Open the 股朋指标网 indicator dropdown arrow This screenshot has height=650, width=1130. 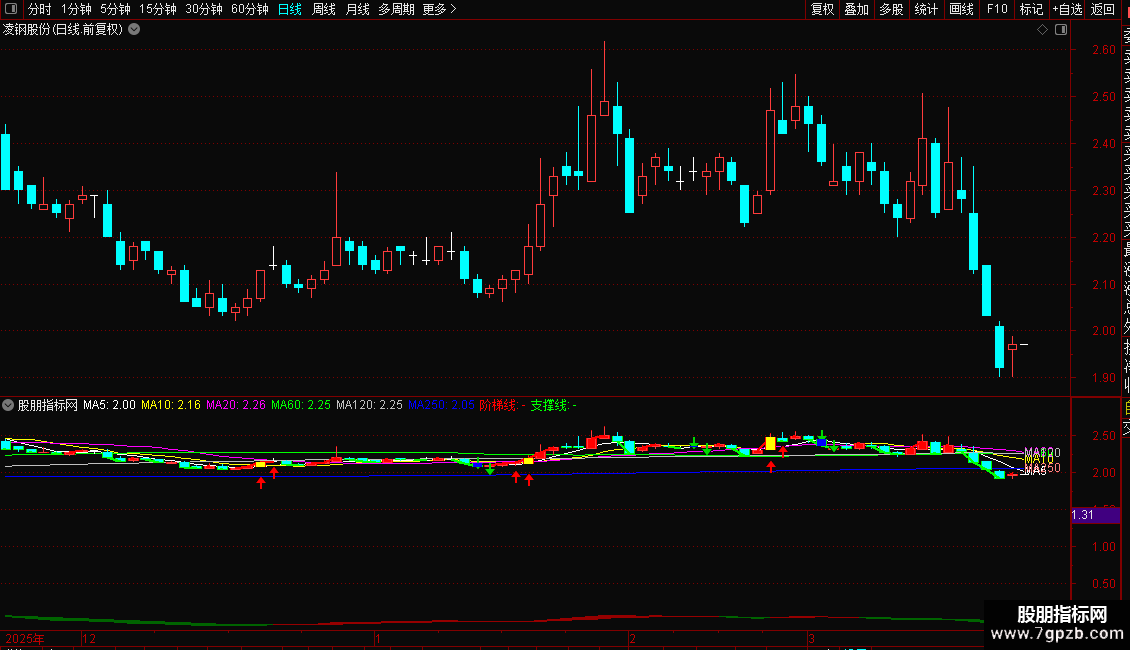pyautogui.click(x=8, y=405)
